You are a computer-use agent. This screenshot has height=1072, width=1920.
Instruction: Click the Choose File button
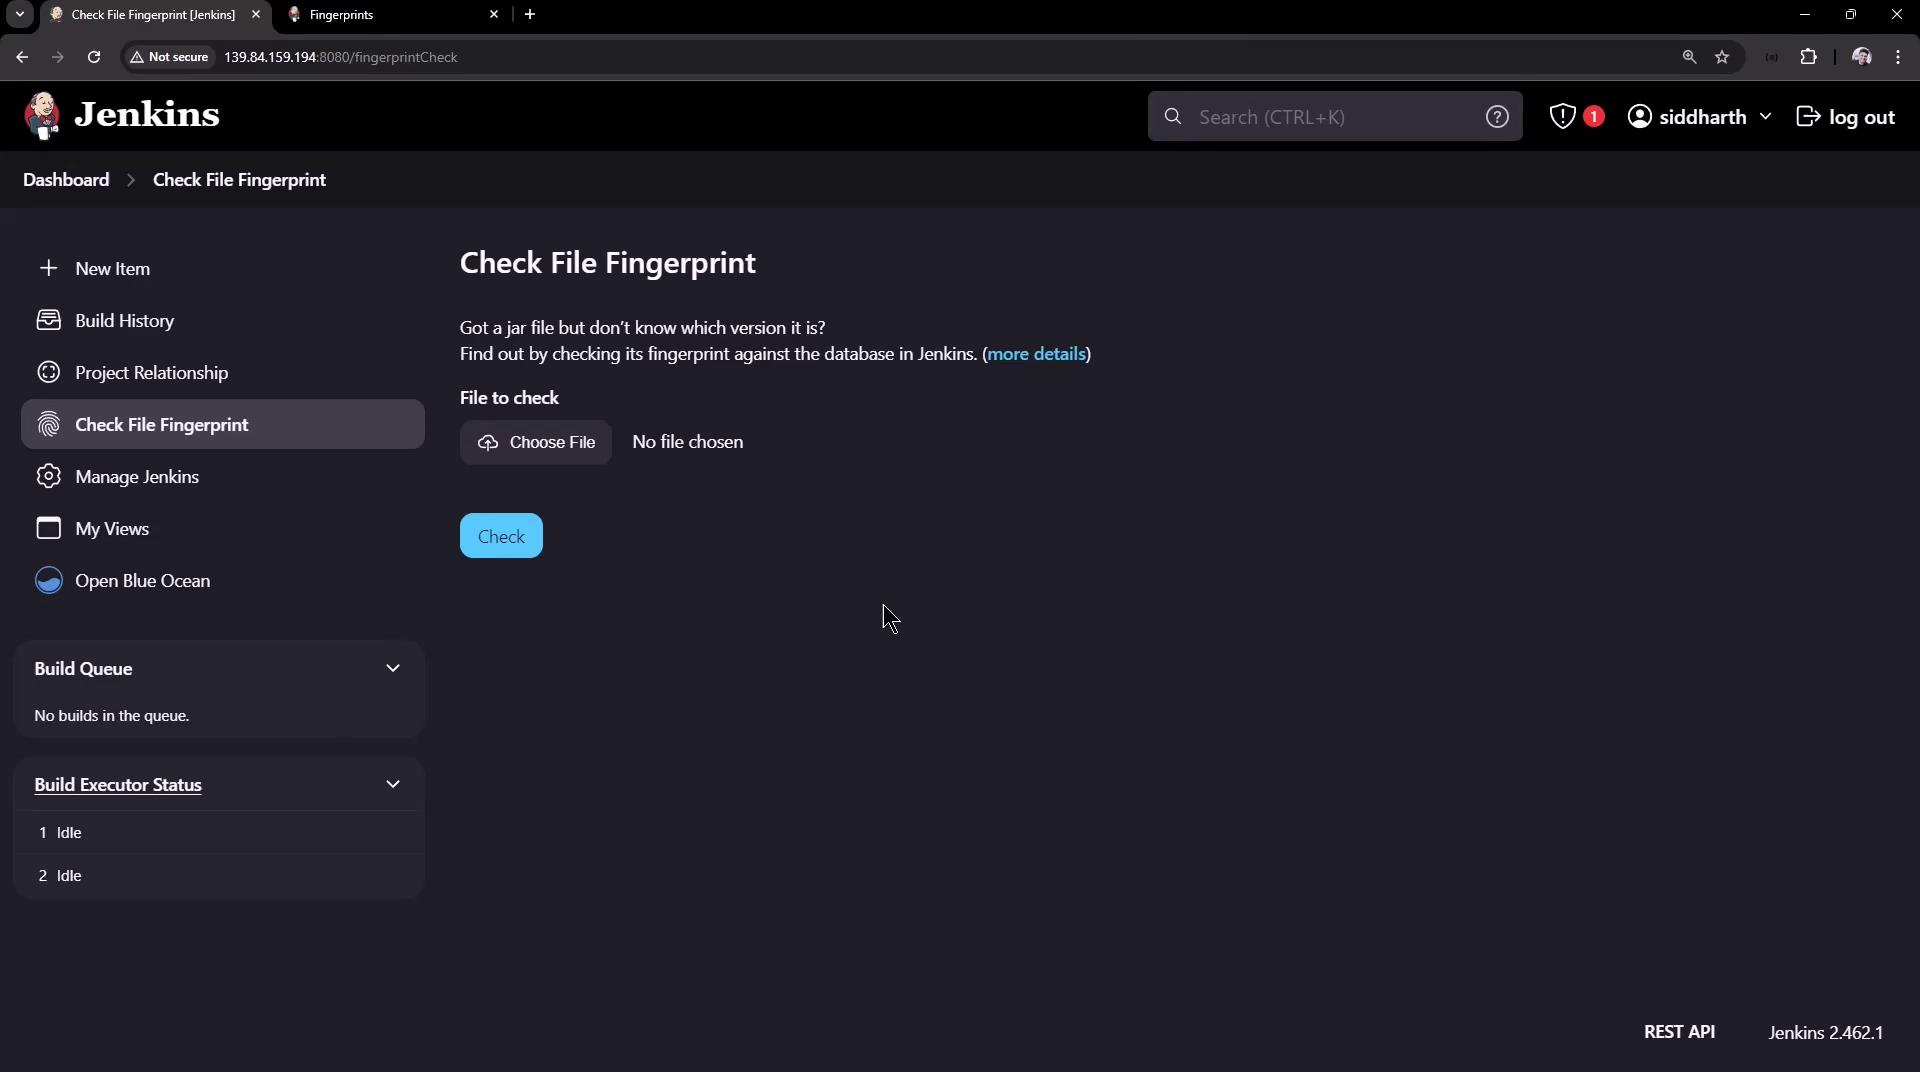click(x=536, y=442)
